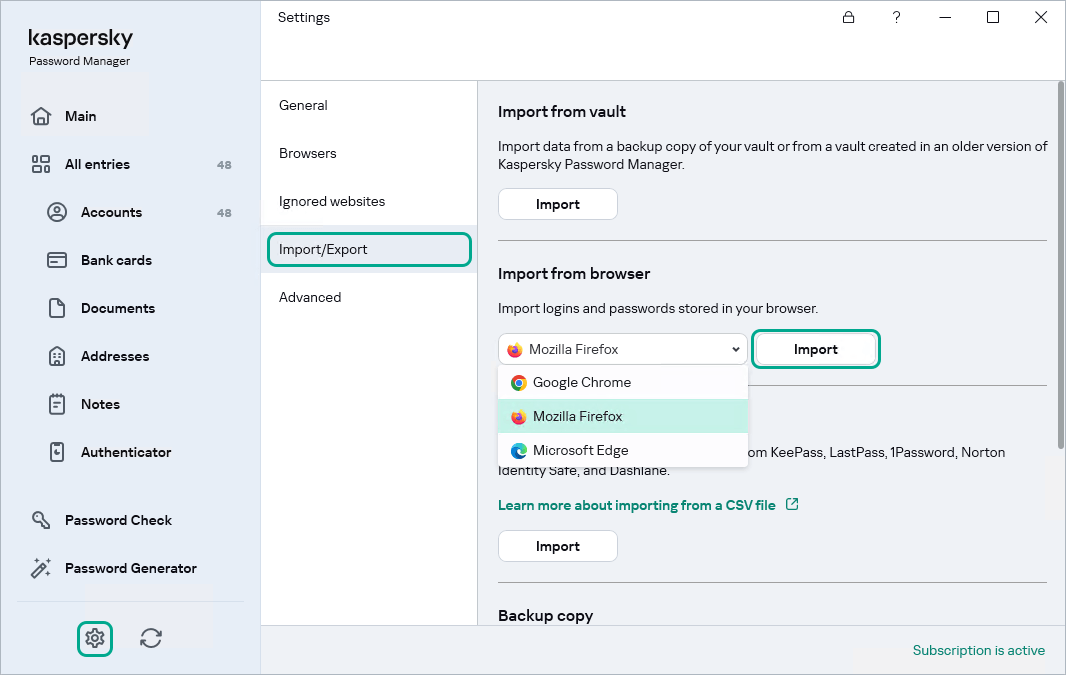Select Notes label in sidebar
The width and height of the screenshot is (1066, 675).
coord(100,404)
